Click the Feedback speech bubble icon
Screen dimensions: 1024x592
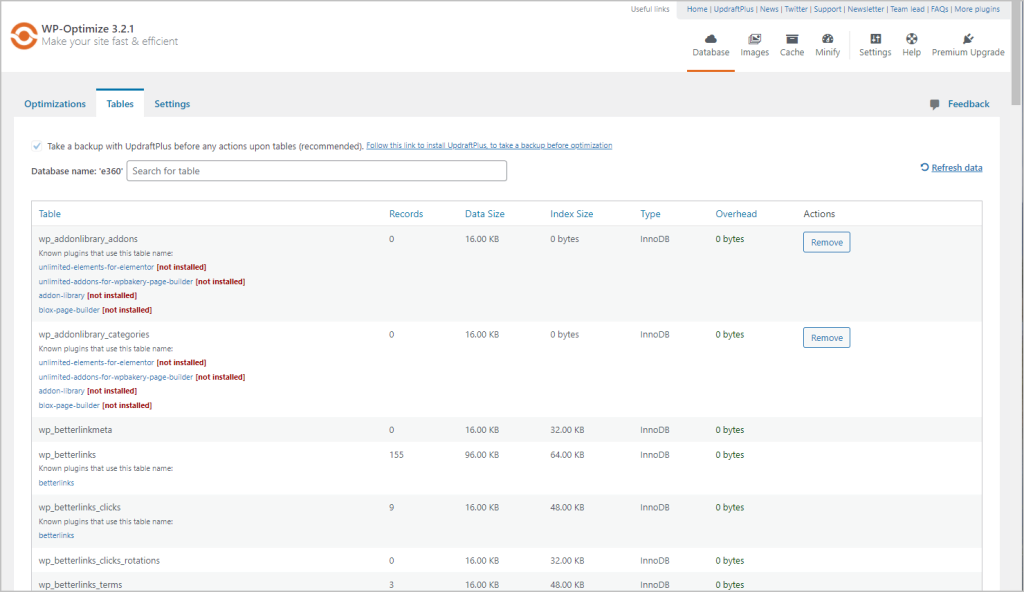click(x=934, y=103)
